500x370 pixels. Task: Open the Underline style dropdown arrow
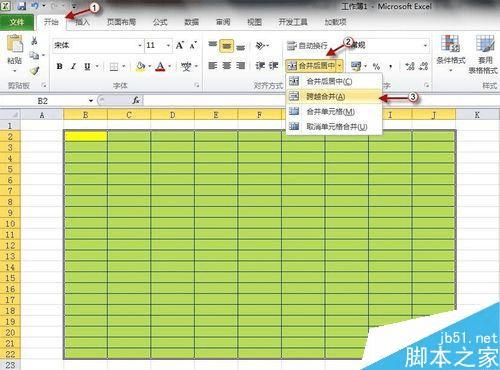click(x=97, y=66)
